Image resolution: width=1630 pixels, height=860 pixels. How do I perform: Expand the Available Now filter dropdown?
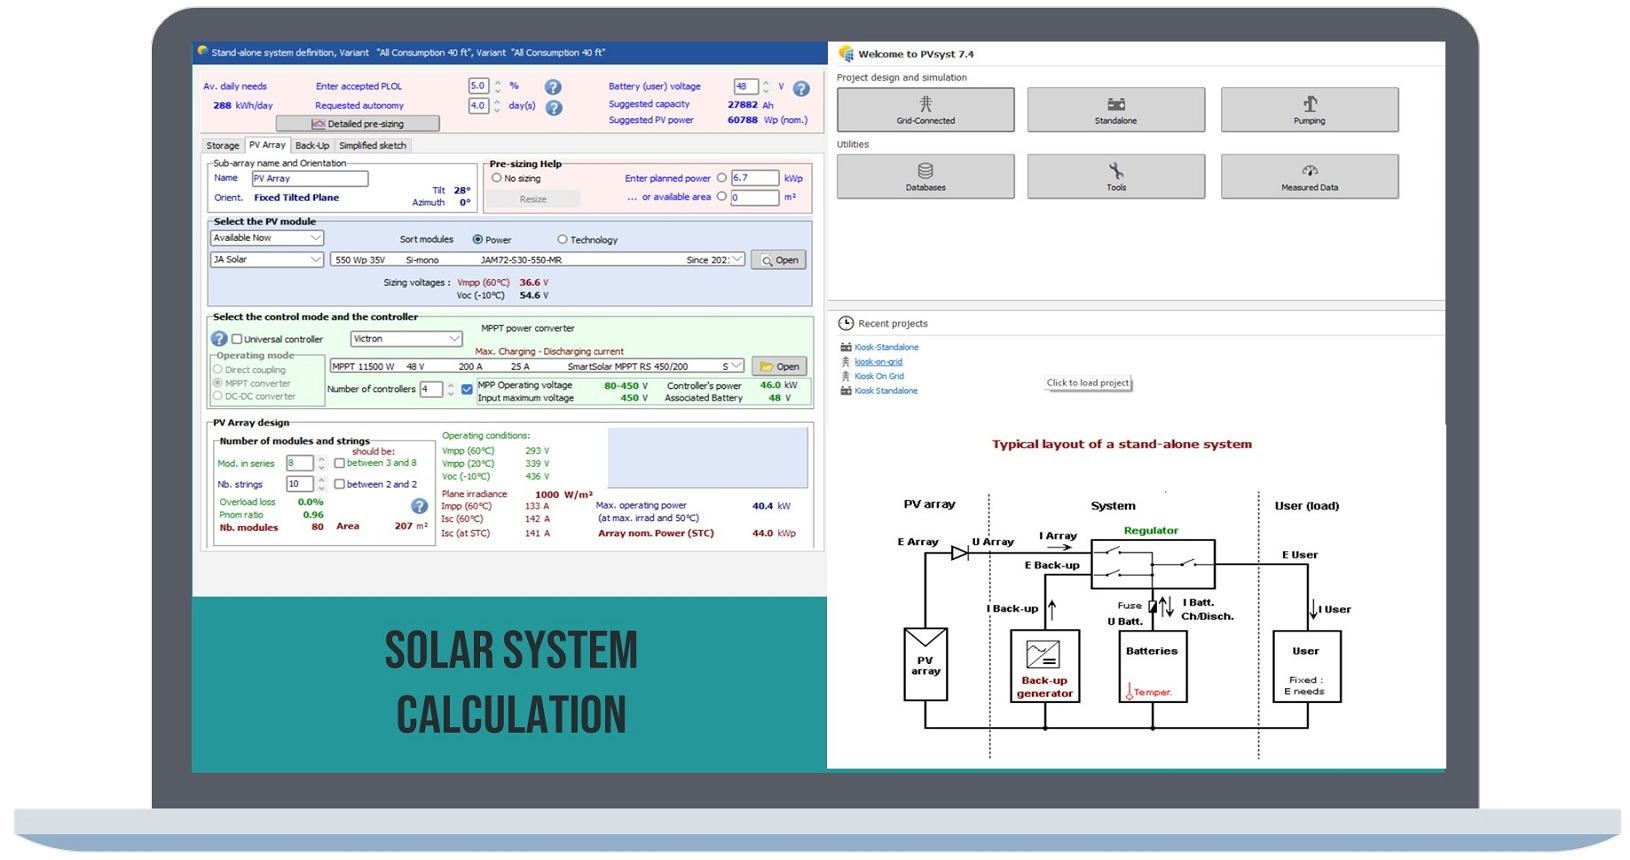tap(315, 238)
